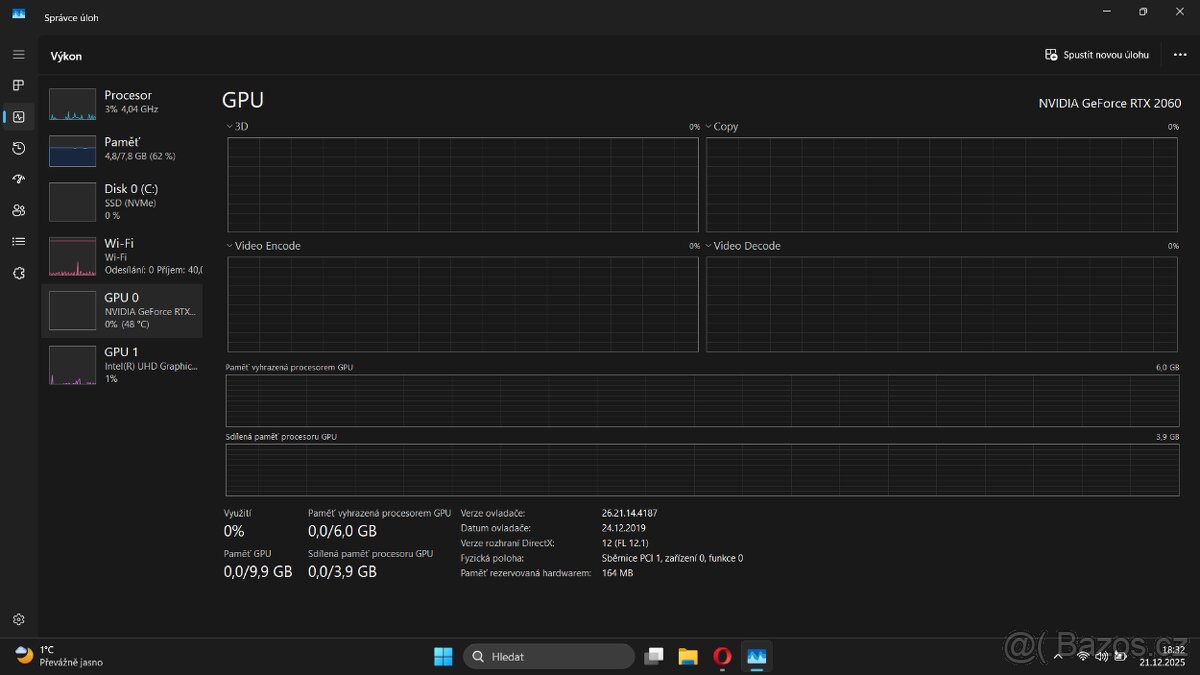Change the Video Encode graph dropdown
The width and height of the screenshot is (1200, 675).
click(266, 246)
